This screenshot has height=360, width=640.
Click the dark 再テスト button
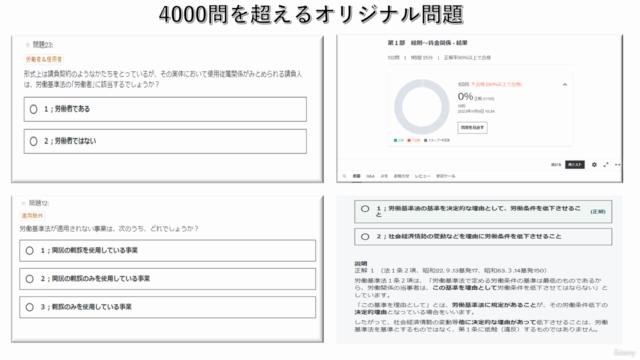[x=575, y=164]
